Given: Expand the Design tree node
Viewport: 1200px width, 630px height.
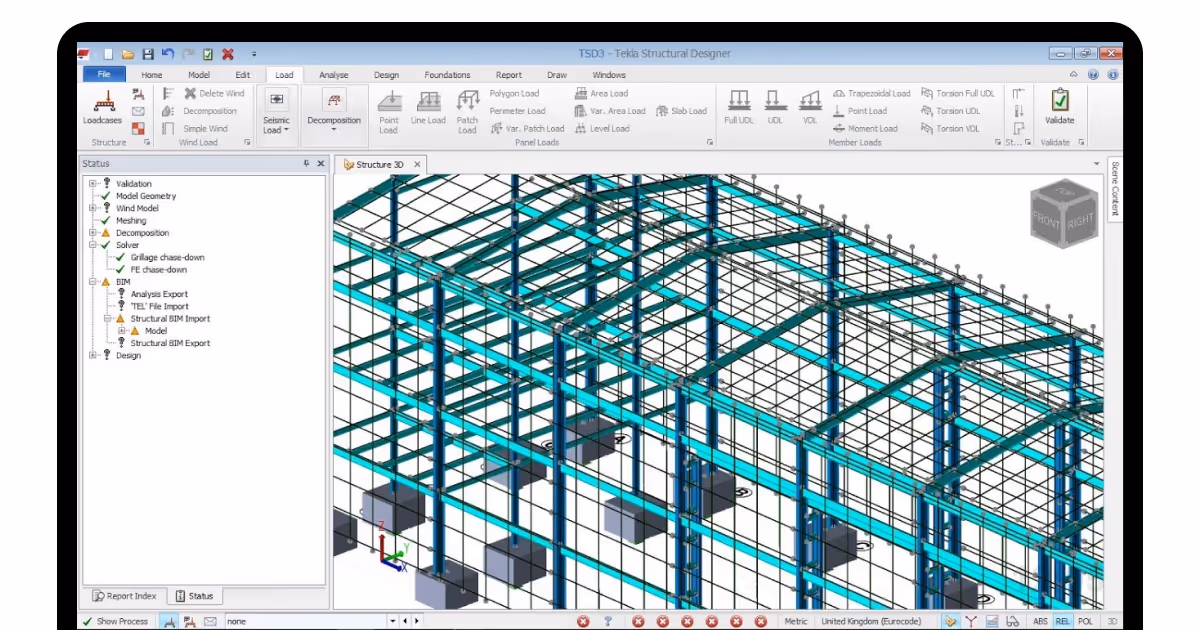Looking at the screenshot, I should (92, 355).
